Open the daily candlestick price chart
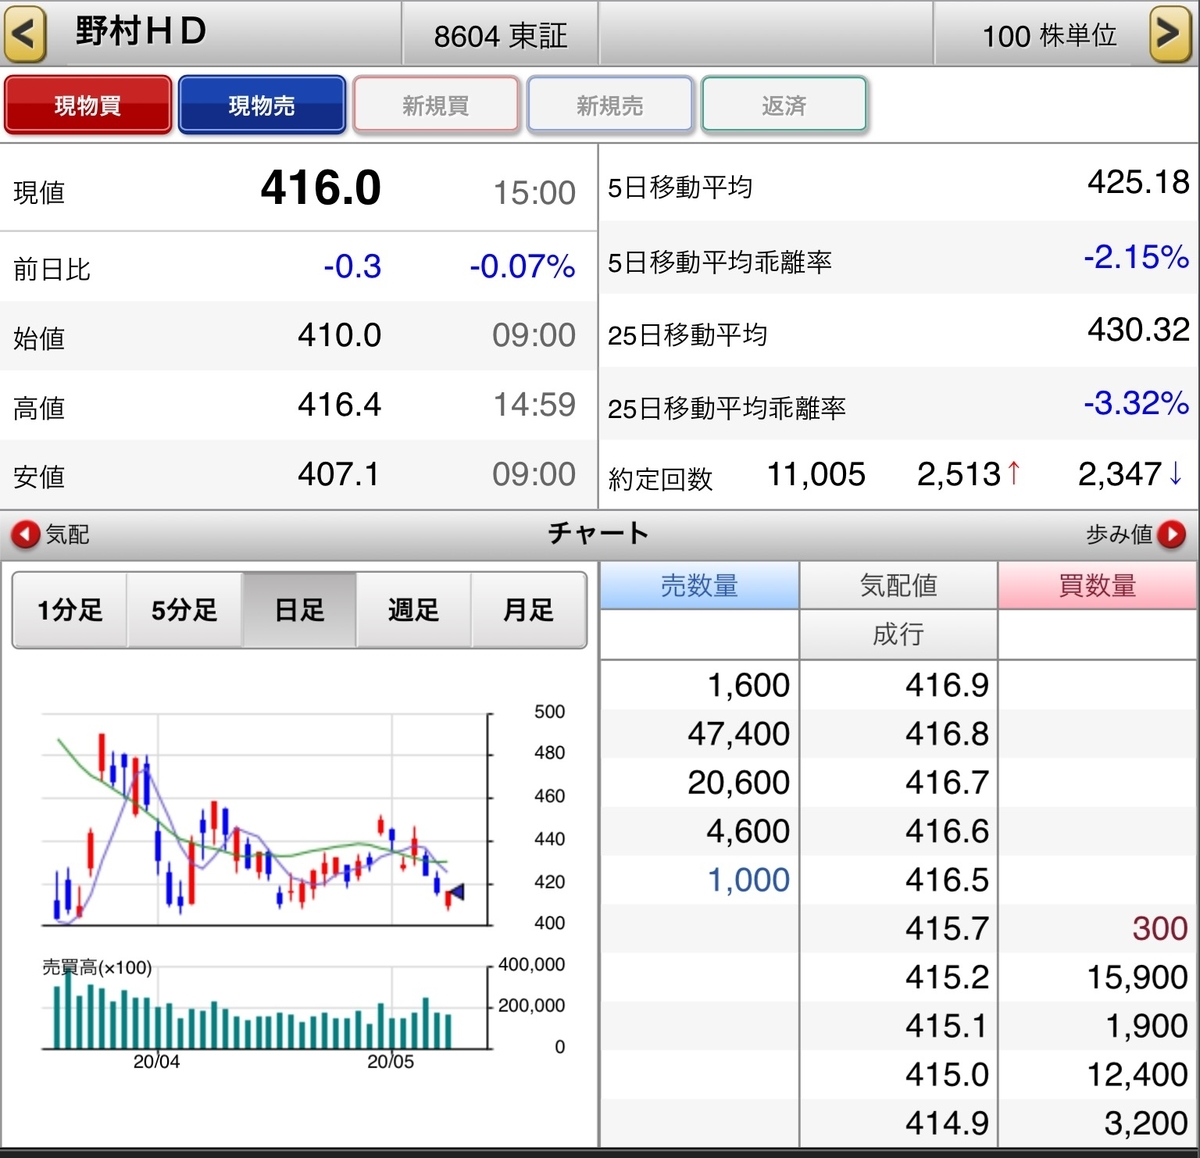Screen dimensions: 1200x1158 click(267, 820)
